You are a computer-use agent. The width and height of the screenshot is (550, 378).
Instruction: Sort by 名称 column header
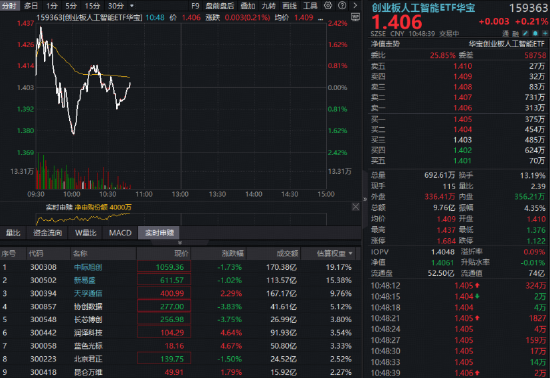tap(80, 253)
